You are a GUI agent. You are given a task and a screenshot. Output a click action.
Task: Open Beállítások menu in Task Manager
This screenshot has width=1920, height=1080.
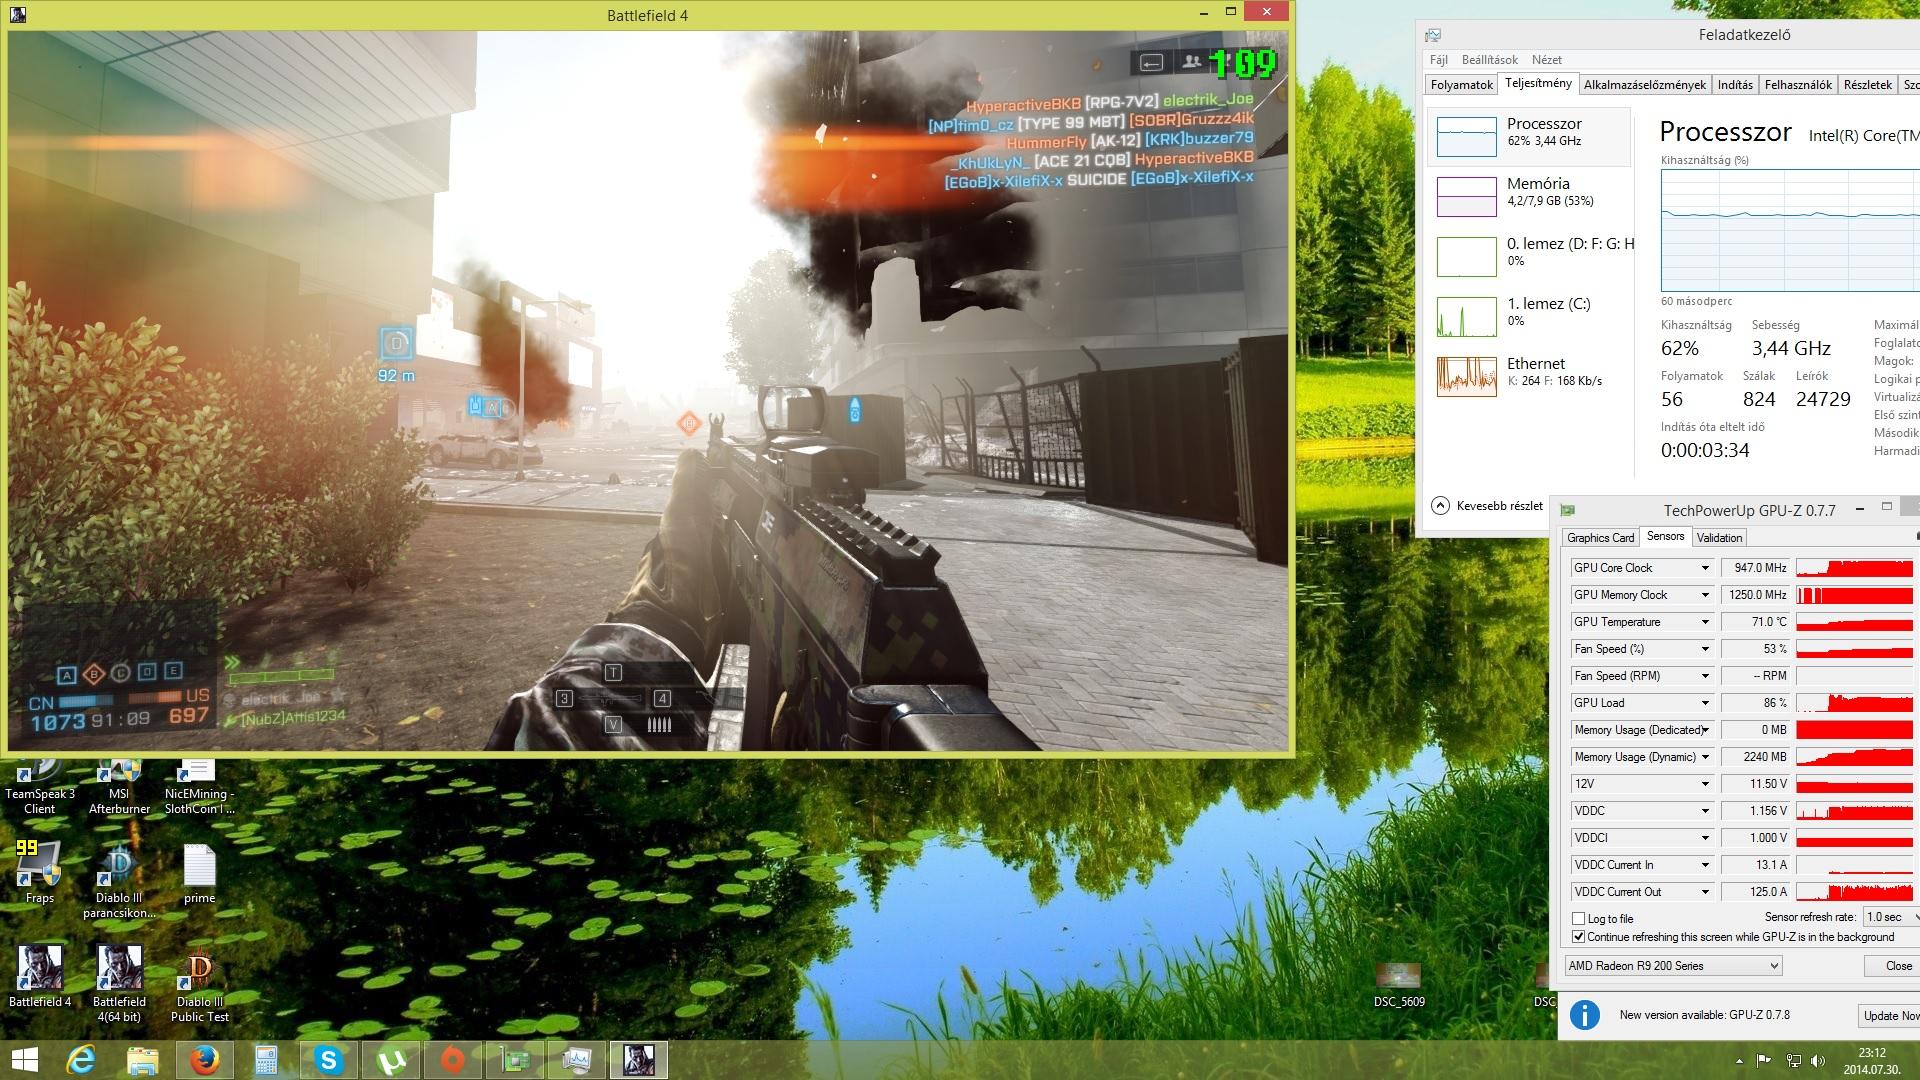tap(1489, 60)
